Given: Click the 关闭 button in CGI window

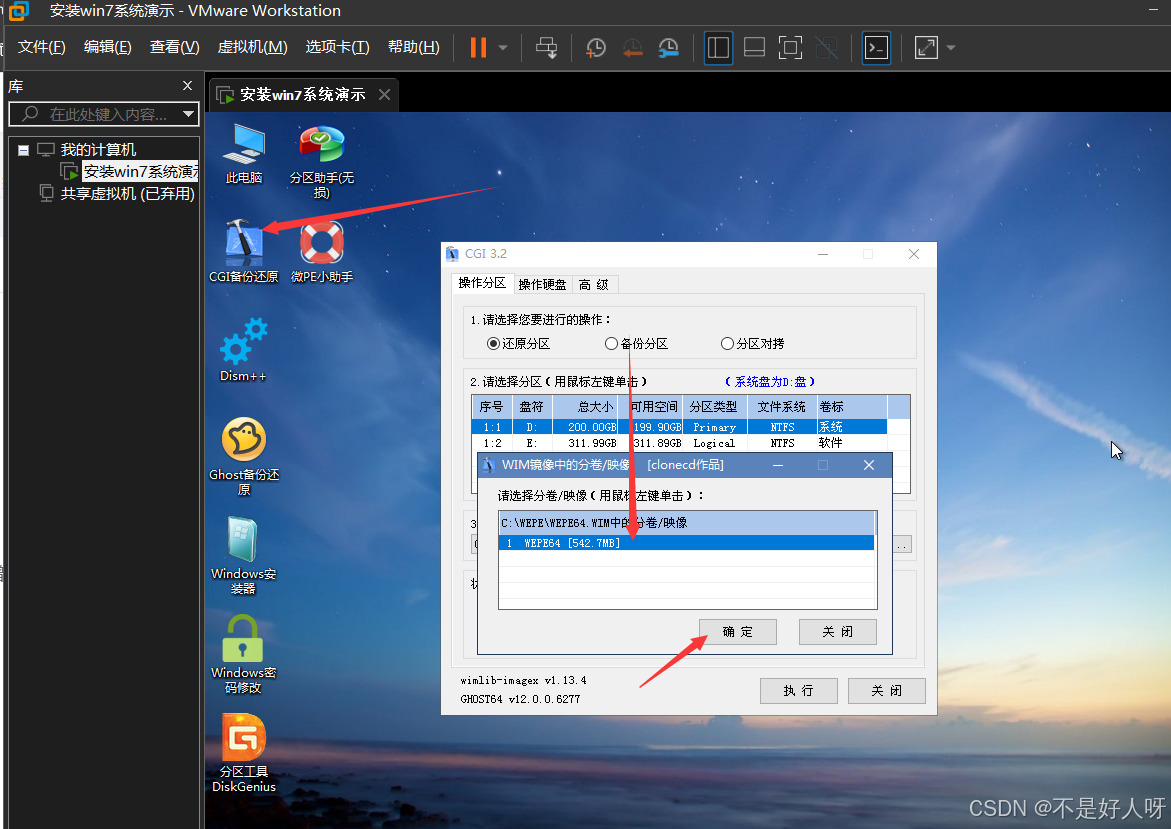Looking at the screenshot, I should [886, 691].
